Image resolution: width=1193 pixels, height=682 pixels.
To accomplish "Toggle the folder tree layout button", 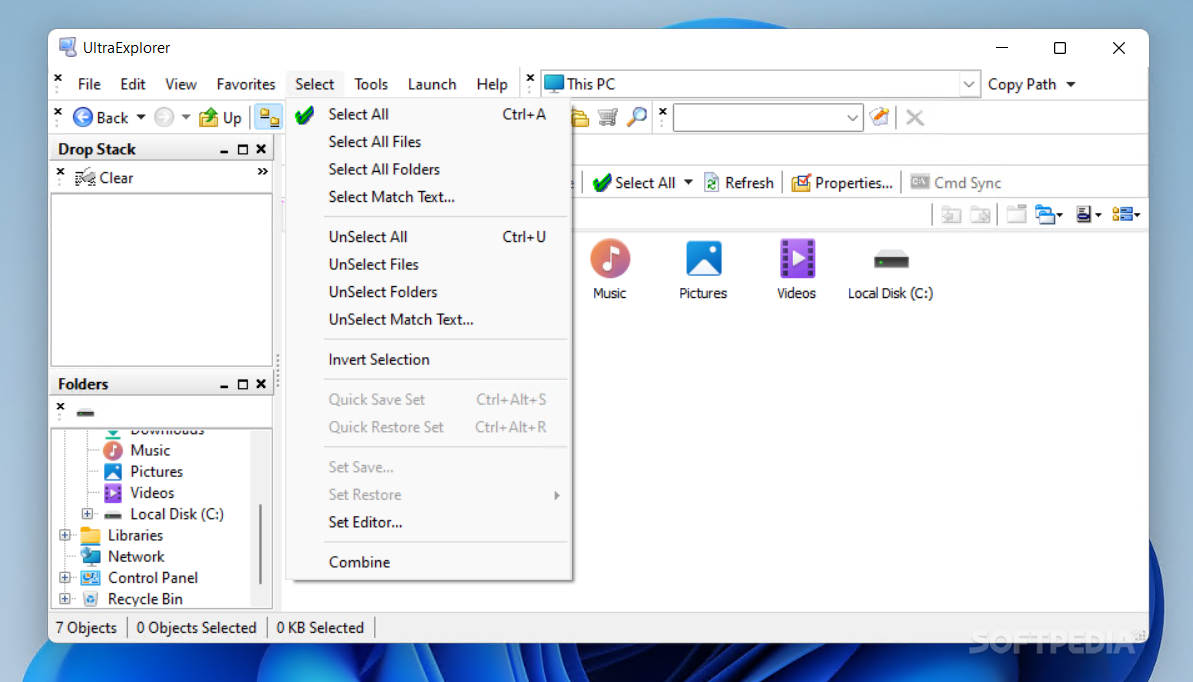I will point(269,117).
